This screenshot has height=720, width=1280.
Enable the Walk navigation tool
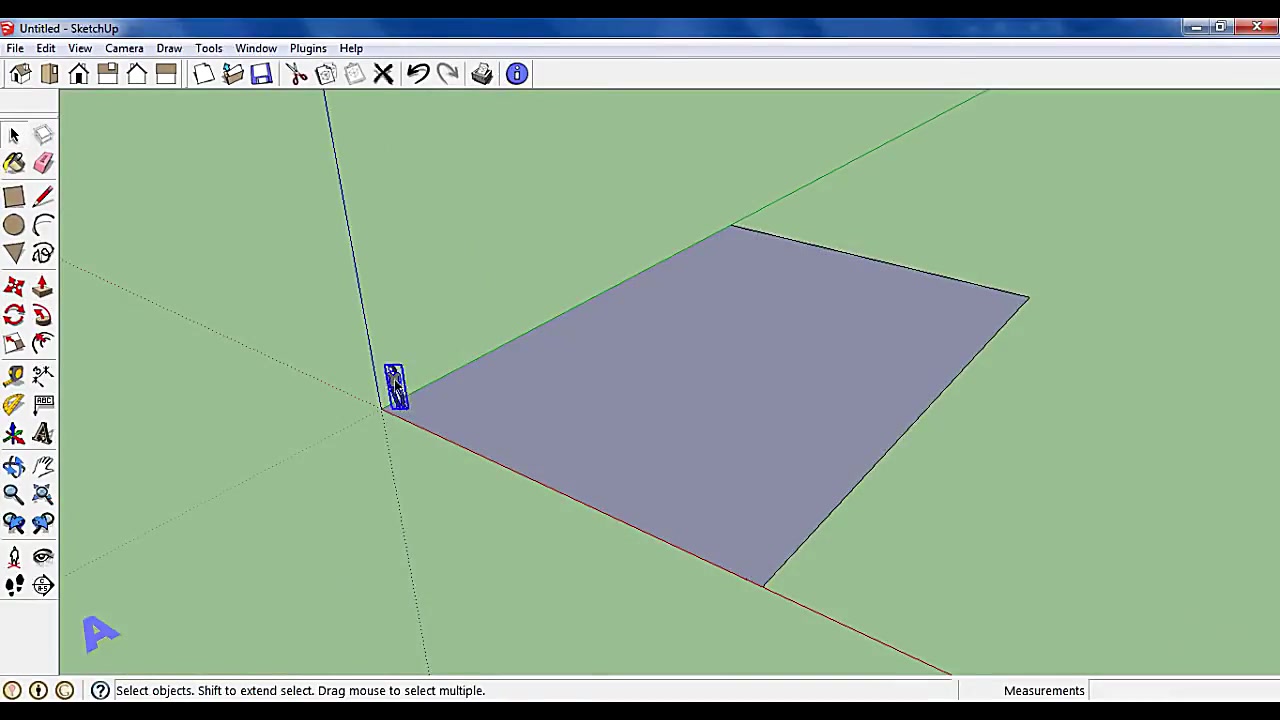point(14,585)
